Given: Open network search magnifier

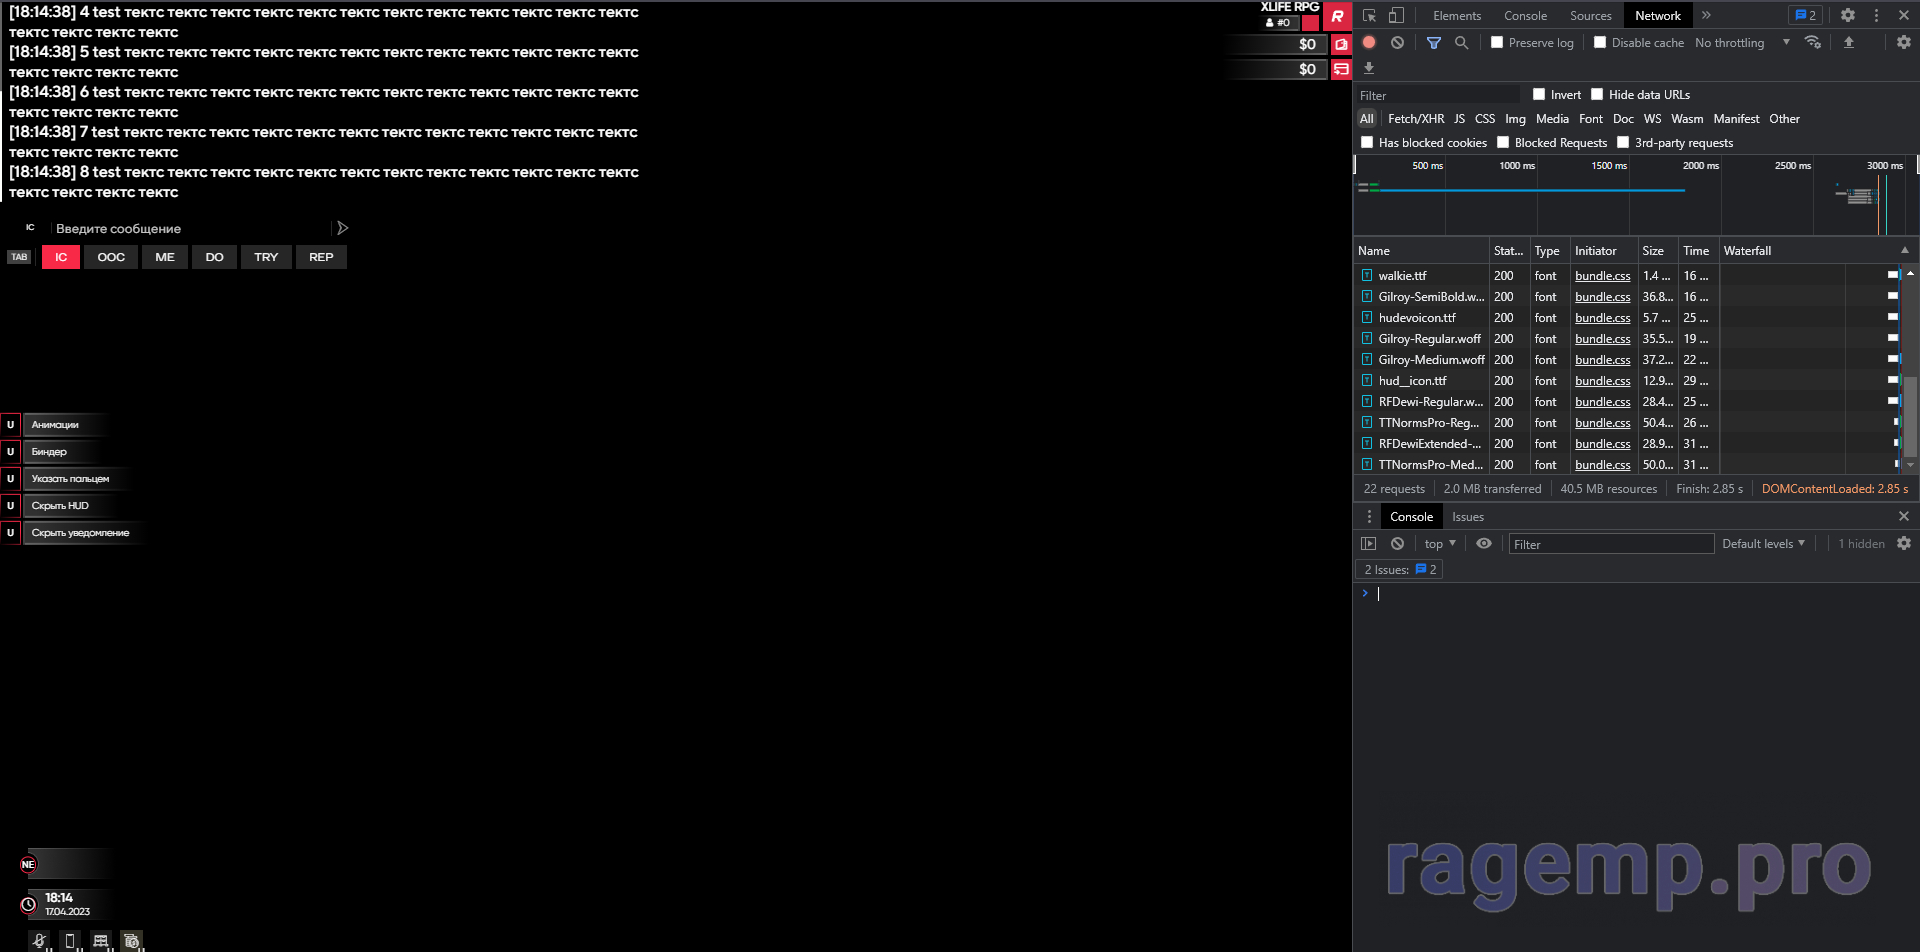Looking at the screenshot, I should [1461, 43].
